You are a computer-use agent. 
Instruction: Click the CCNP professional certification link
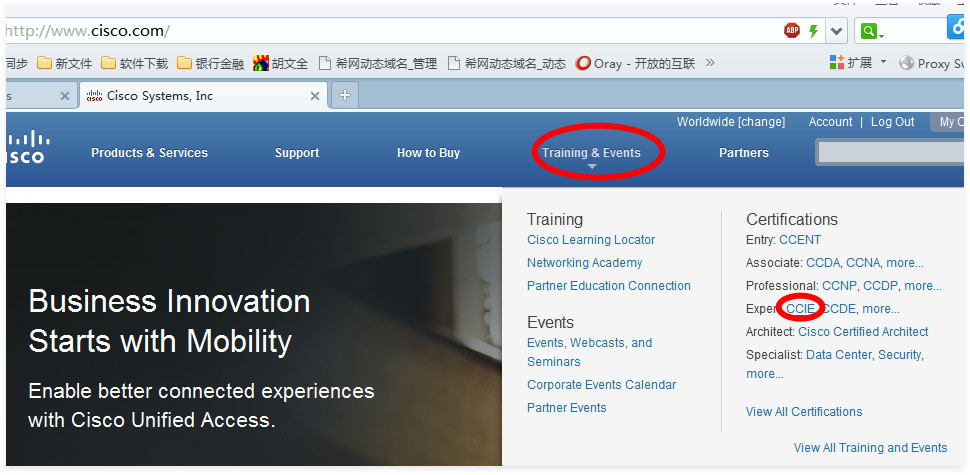[x=839, y=286]
